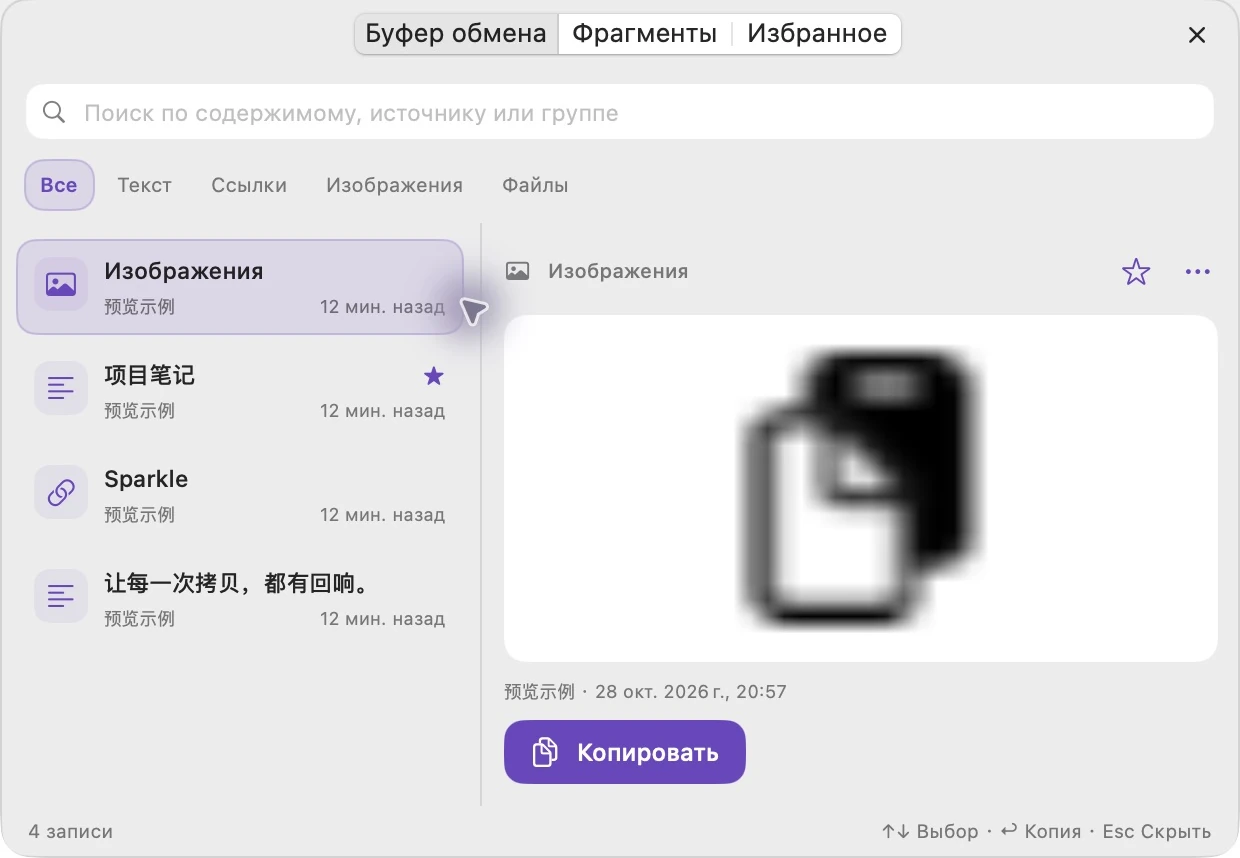This screenshot has height=858, width=1240.
Task: Click the magnifying glass search icon
Action: [54, 112]
